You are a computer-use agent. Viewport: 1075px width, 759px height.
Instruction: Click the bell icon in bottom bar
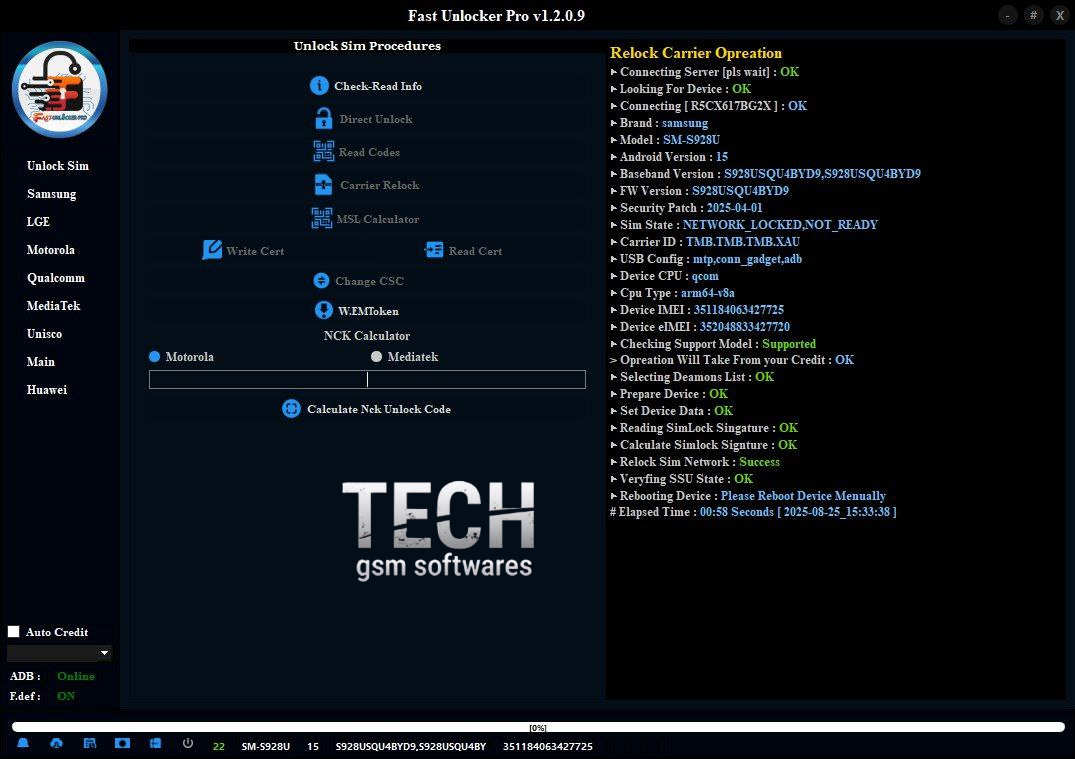23,744
